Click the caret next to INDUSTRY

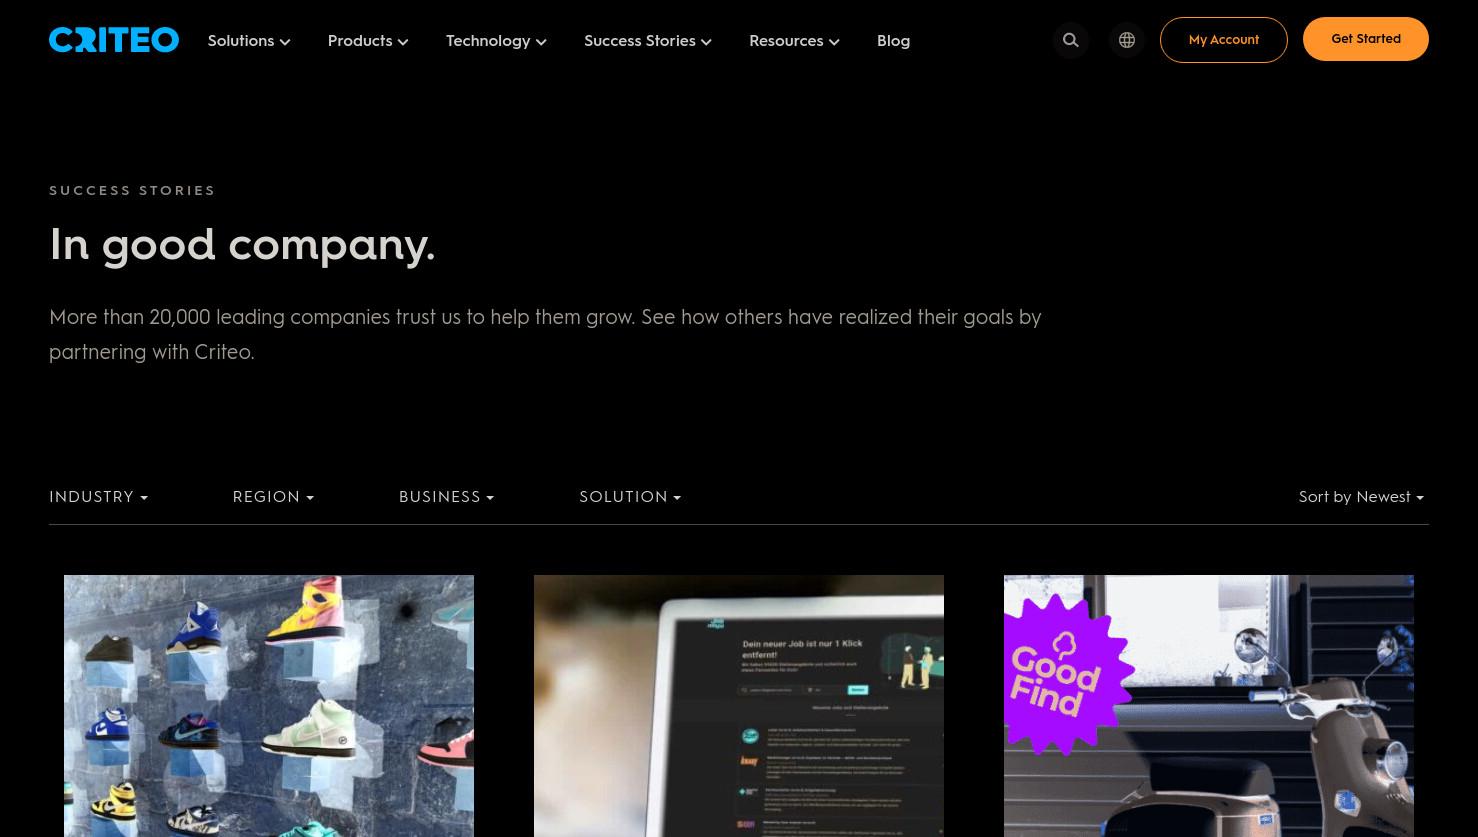(x=144, y=498)
